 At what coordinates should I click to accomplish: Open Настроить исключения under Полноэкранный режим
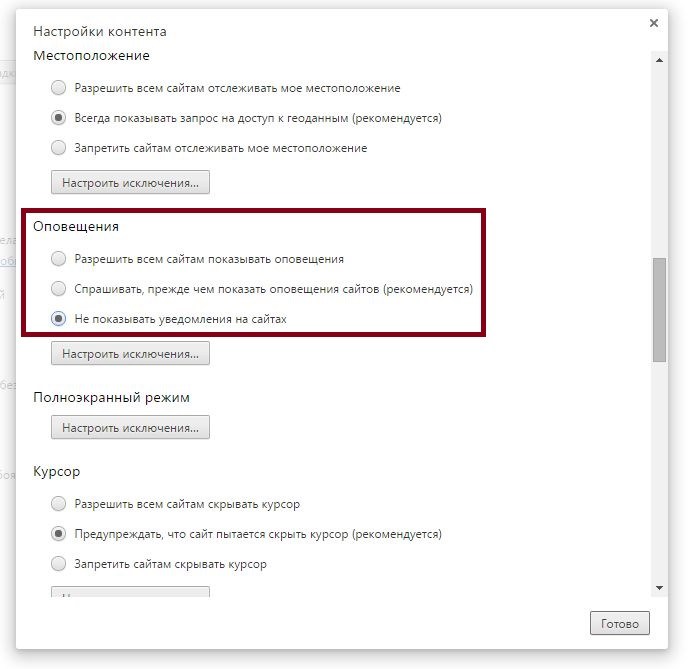coord(130,427)
